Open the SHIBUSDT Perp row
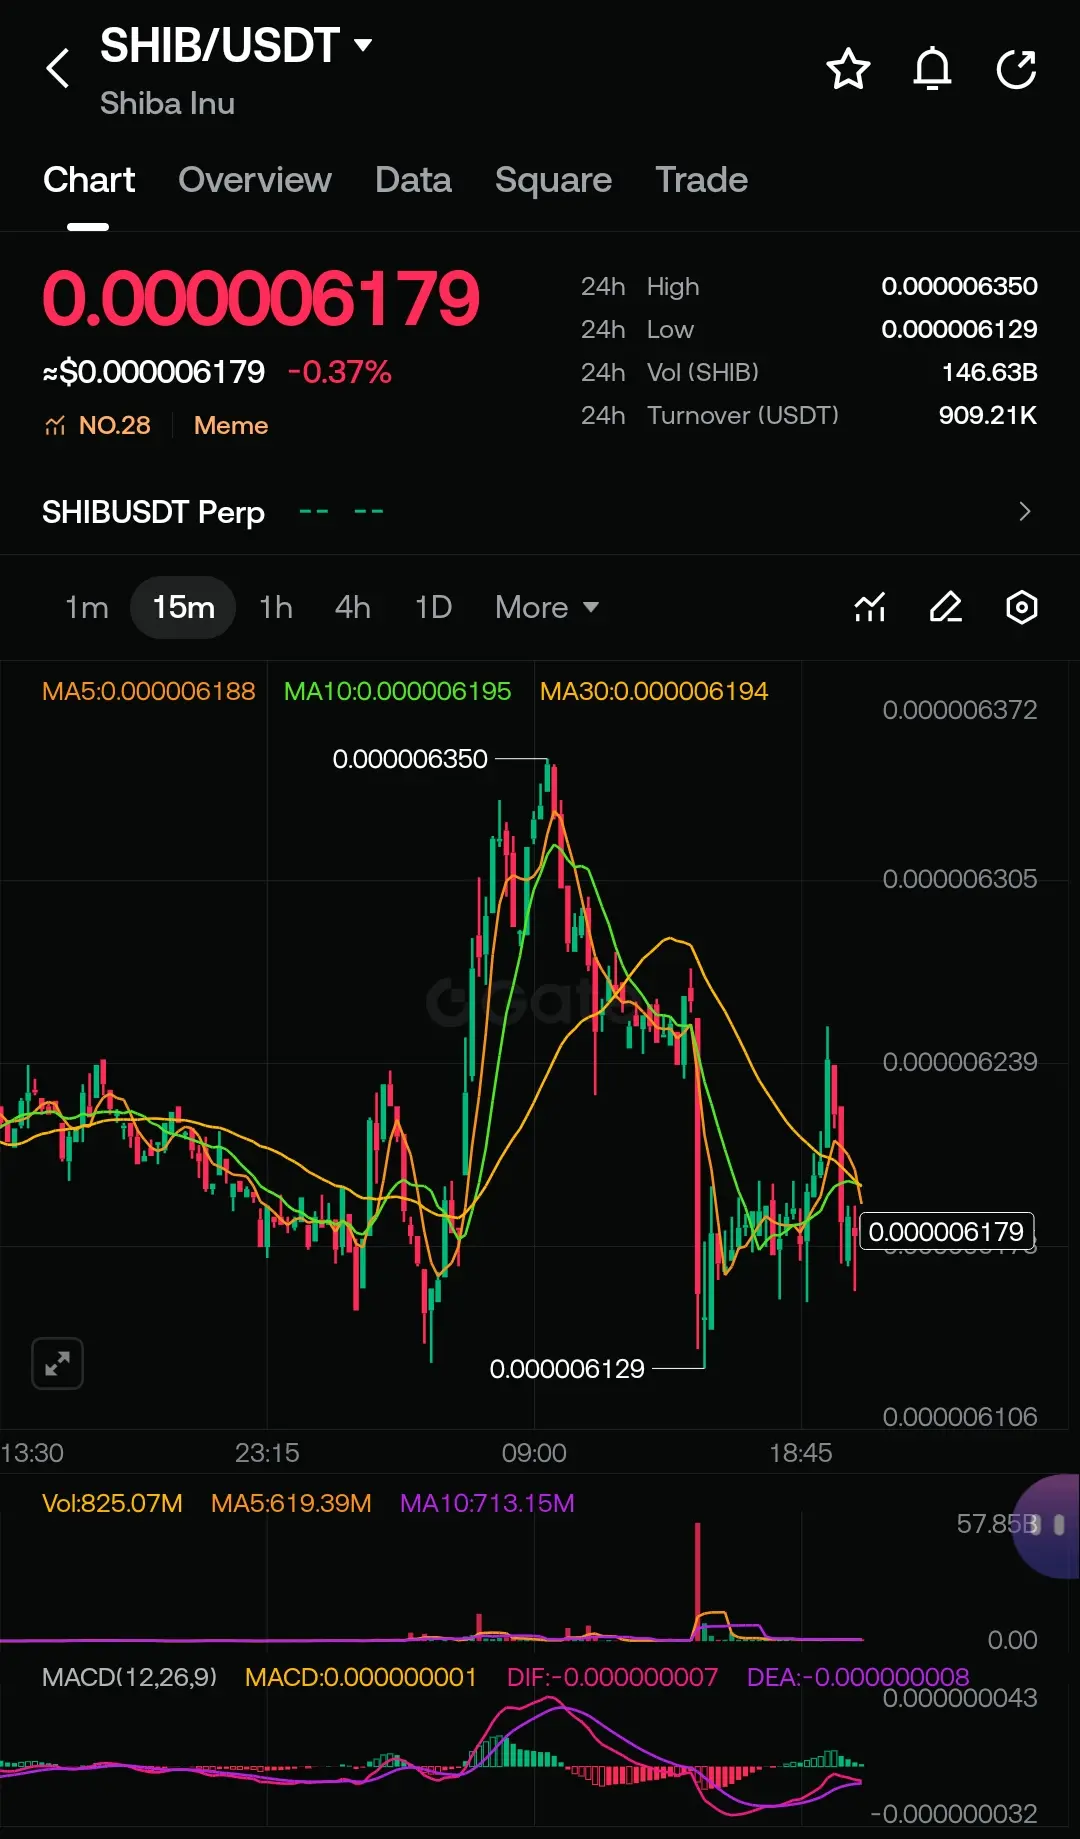Image resolution: width=1080 pixels, height=1839 pixels. point(540,512)
